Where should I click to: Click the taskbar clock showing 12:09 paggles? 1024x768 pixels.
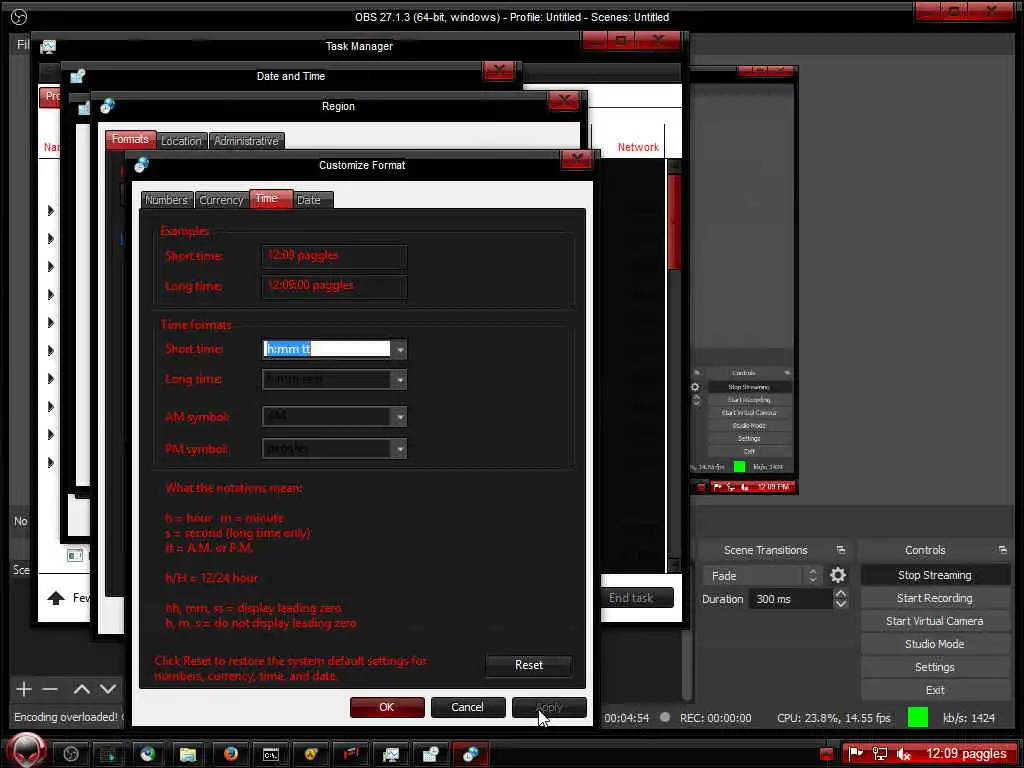[x=967, y=754]
